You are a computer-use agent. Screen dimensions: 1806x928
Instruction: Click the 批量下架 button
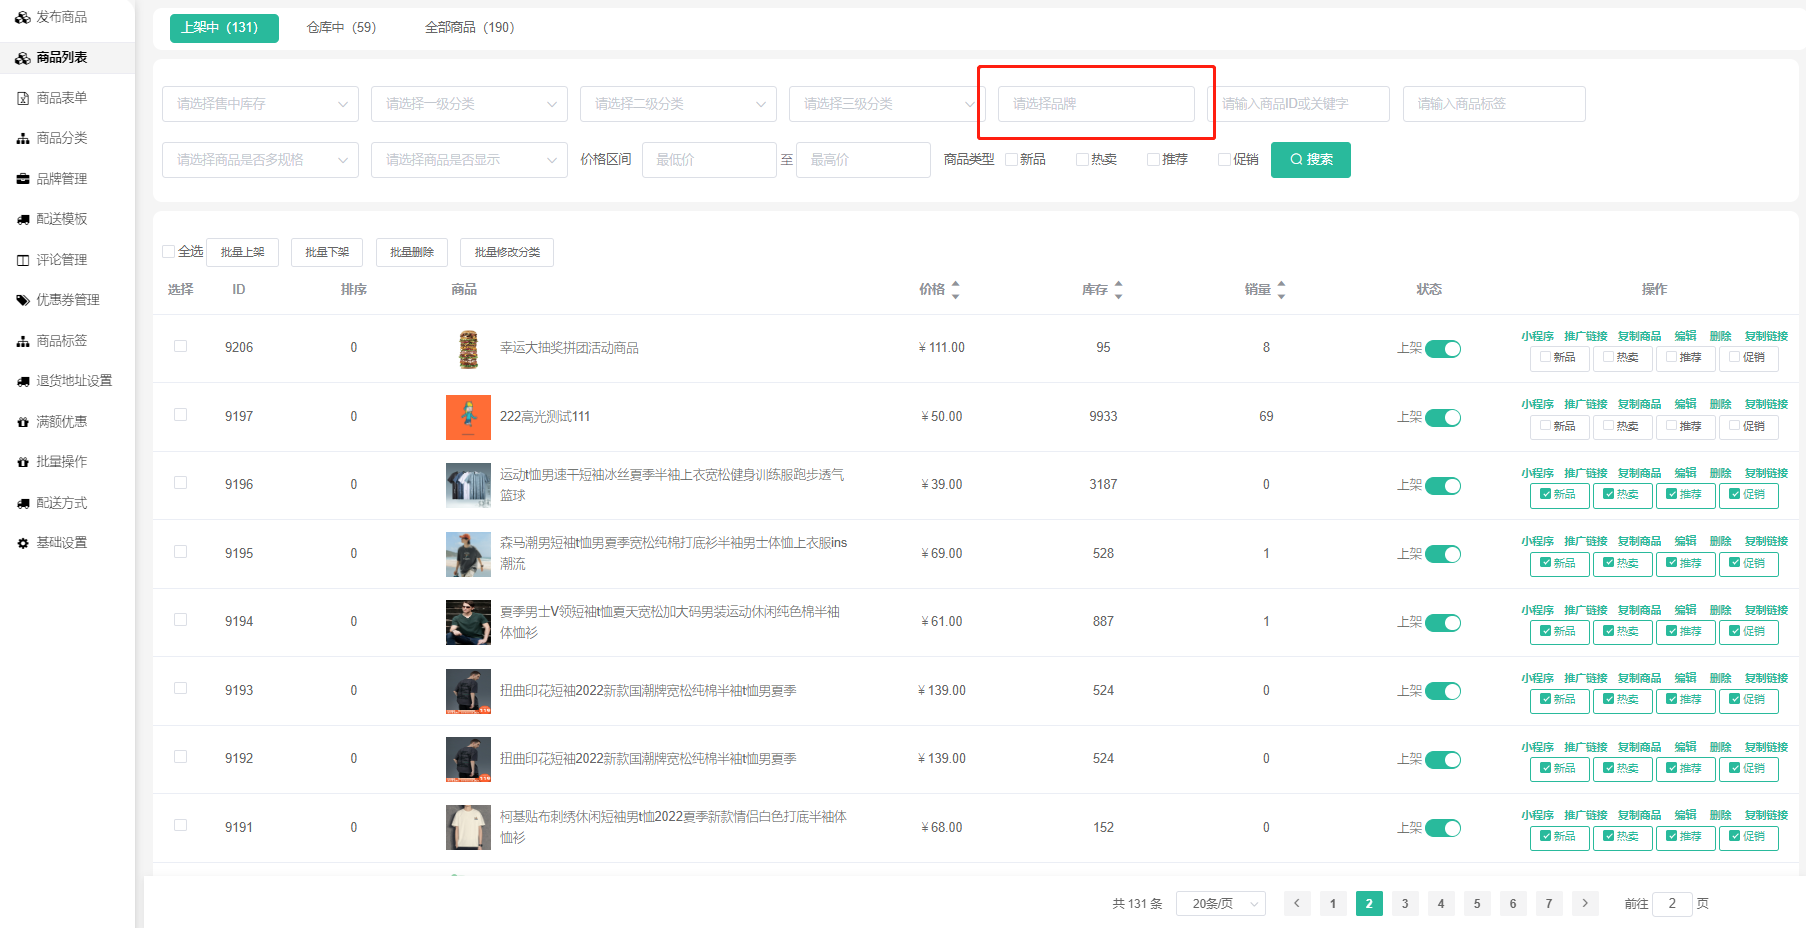tap(326, 252)
